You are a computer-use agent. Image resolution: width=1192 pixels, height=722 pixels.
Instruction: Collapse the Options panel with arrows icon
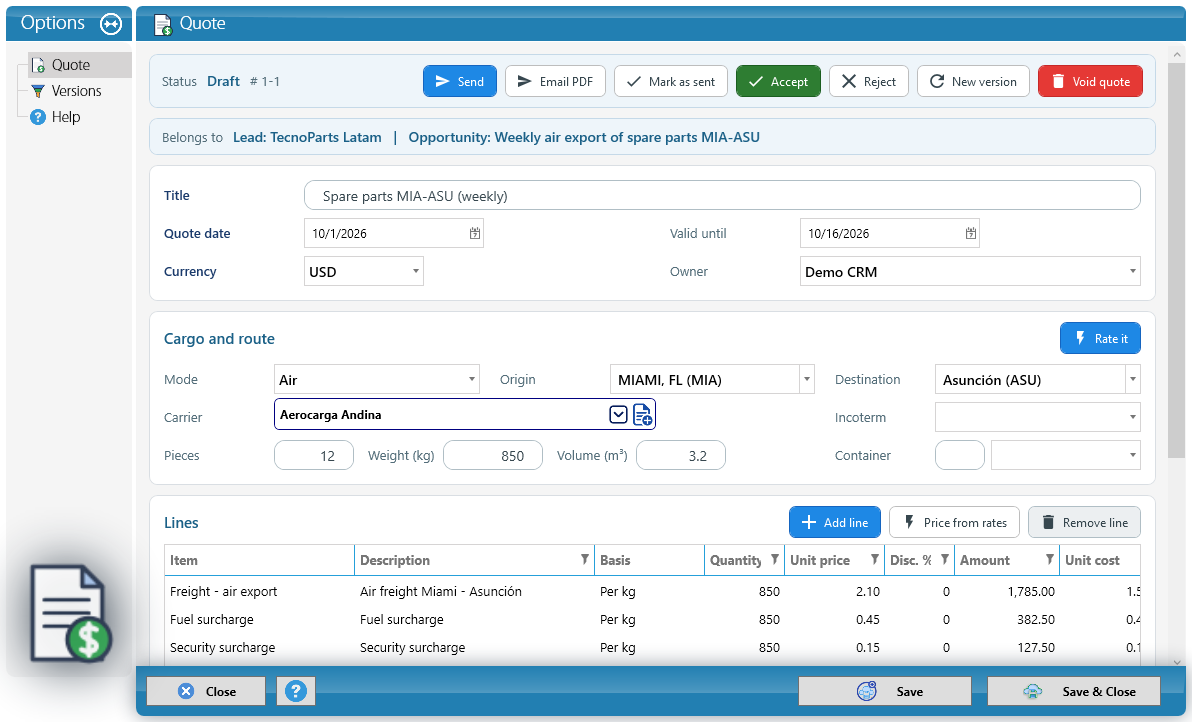tap(111, 24)
